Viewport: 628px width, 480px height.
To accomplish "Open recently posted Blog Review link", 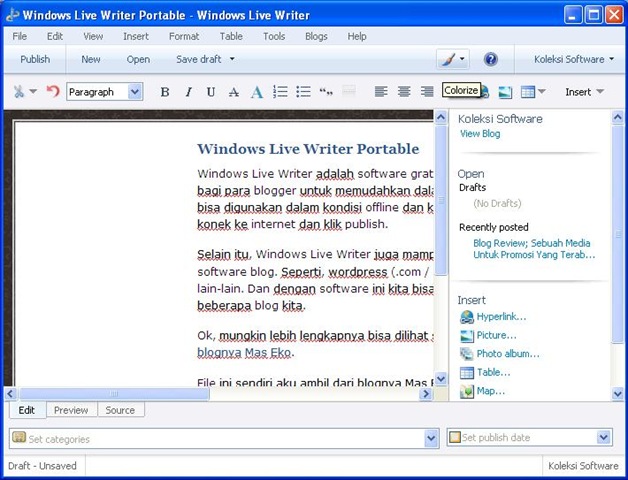I will [x=534, y=249].
